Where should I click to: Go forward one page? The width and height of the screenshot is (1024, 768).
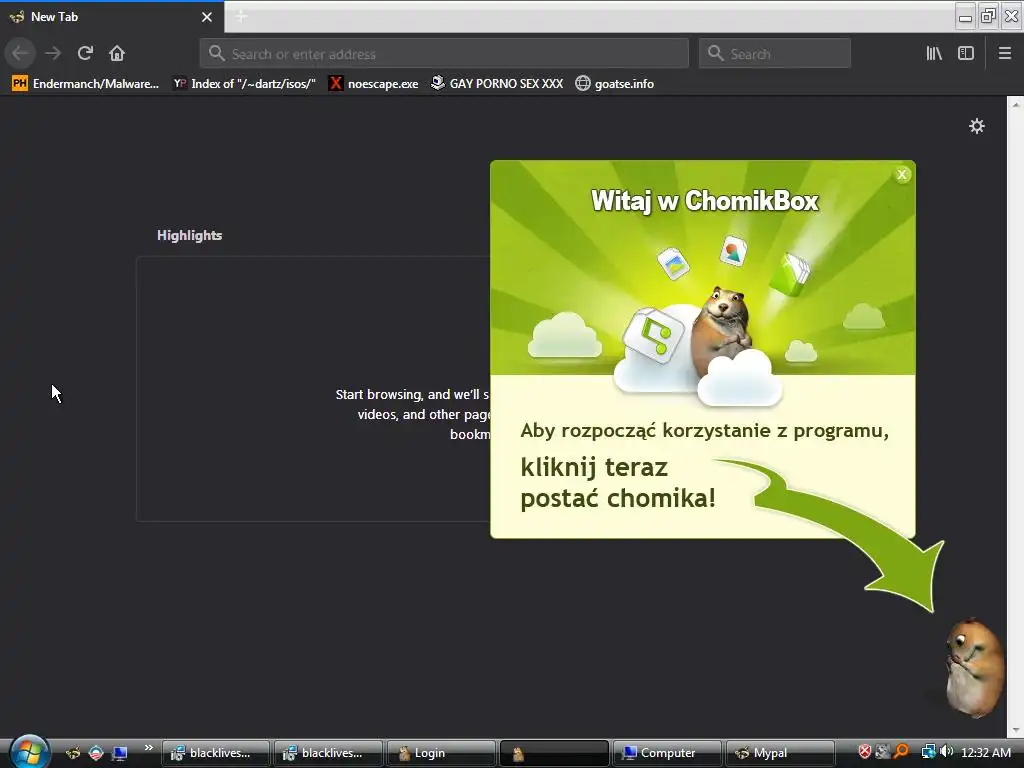point(53,53)
